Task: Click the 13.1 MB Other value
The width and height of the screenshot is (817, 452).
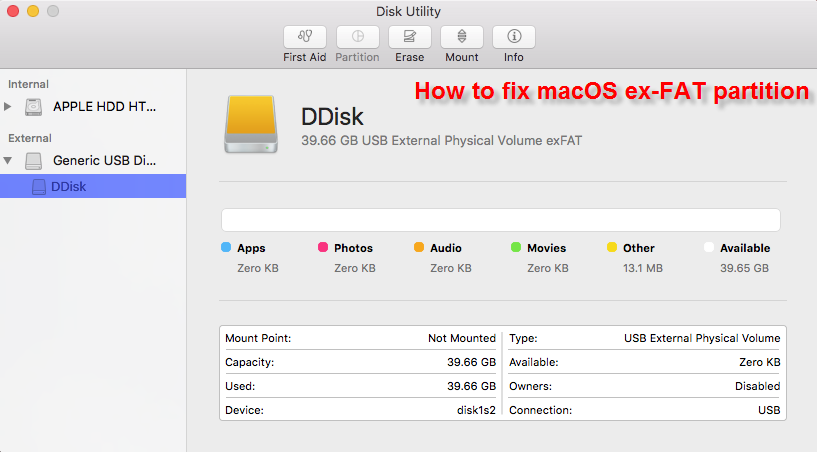Action: (643, 268)
